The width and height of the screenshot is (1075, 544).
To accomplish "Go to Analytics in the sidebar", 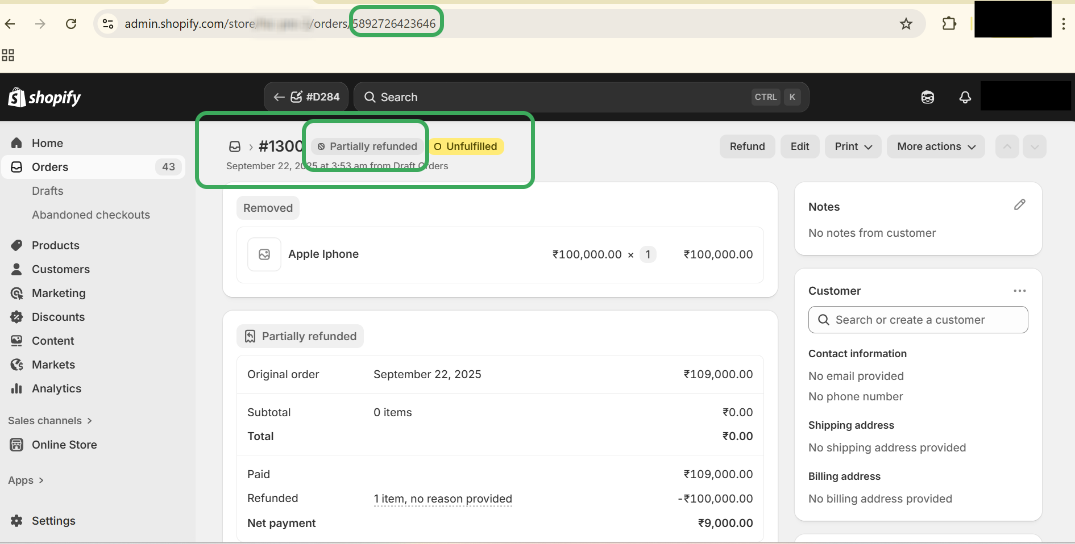I will pyautogui.click(x=56, y=389).
